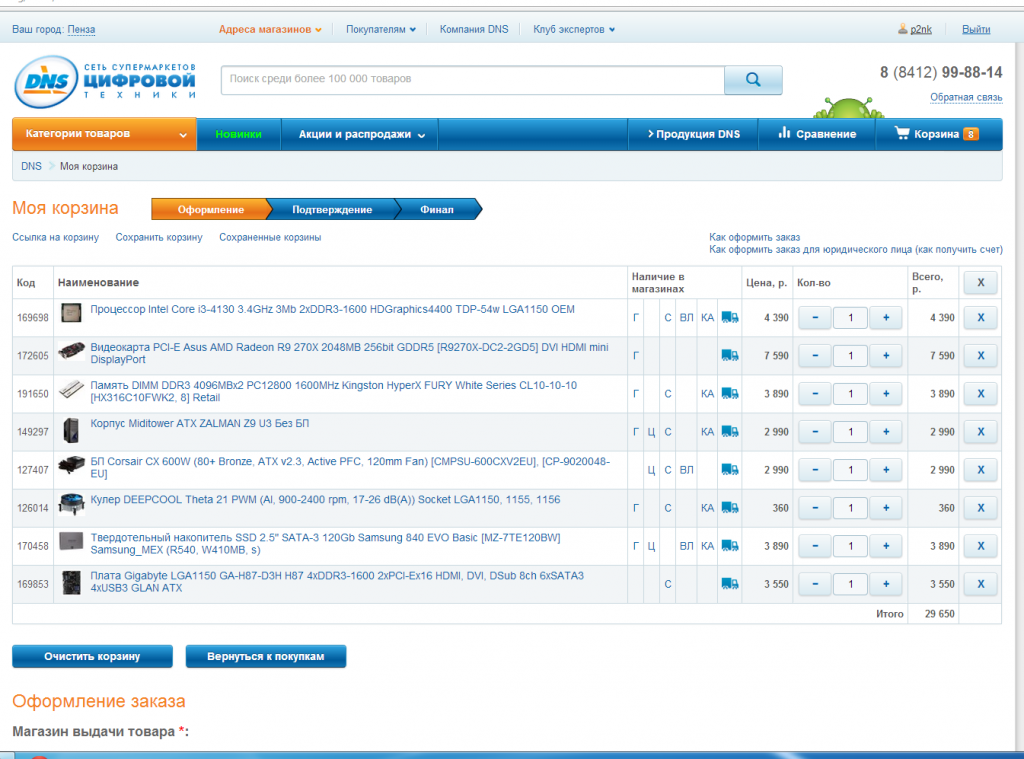Screen dimensions: 1024x759
Task: Click the Очистить корзину button
Action: [x=92, y=657]
